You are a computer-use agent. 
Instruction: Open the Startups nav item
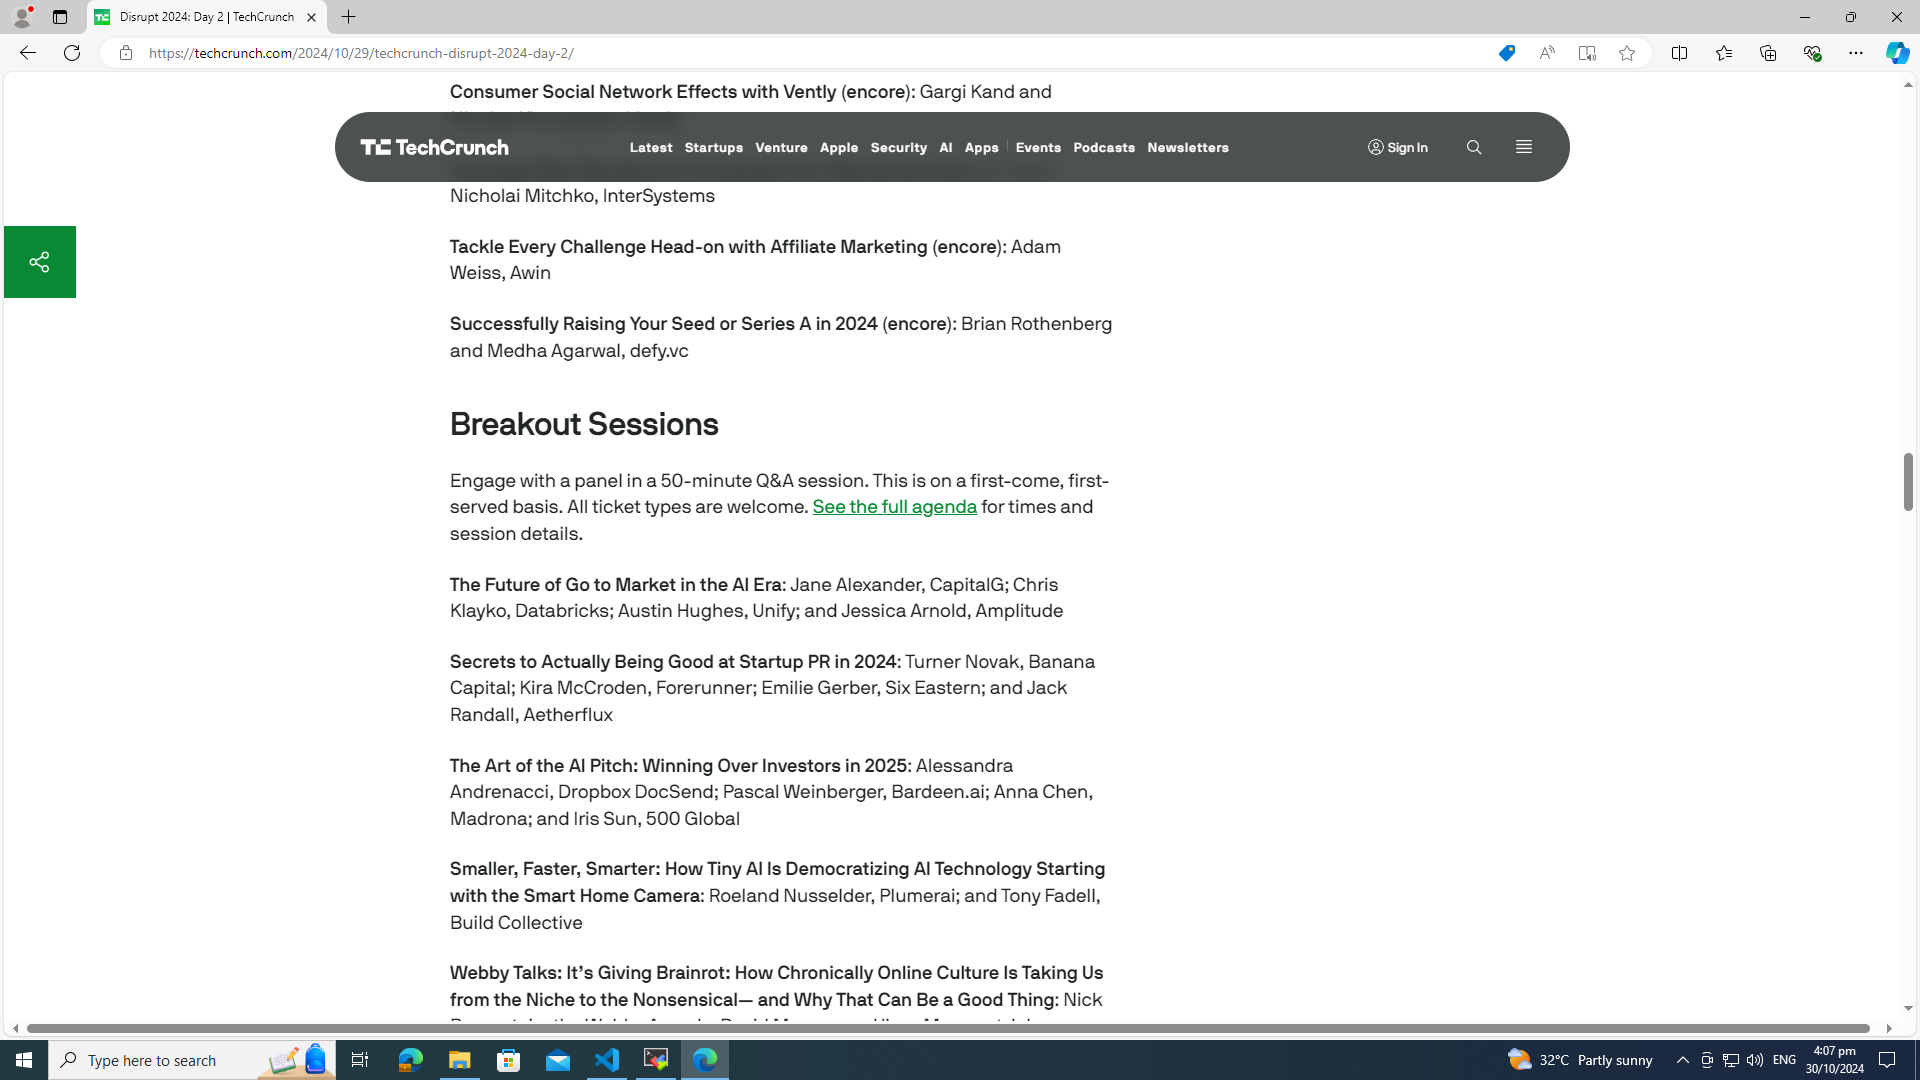point(713,147)
